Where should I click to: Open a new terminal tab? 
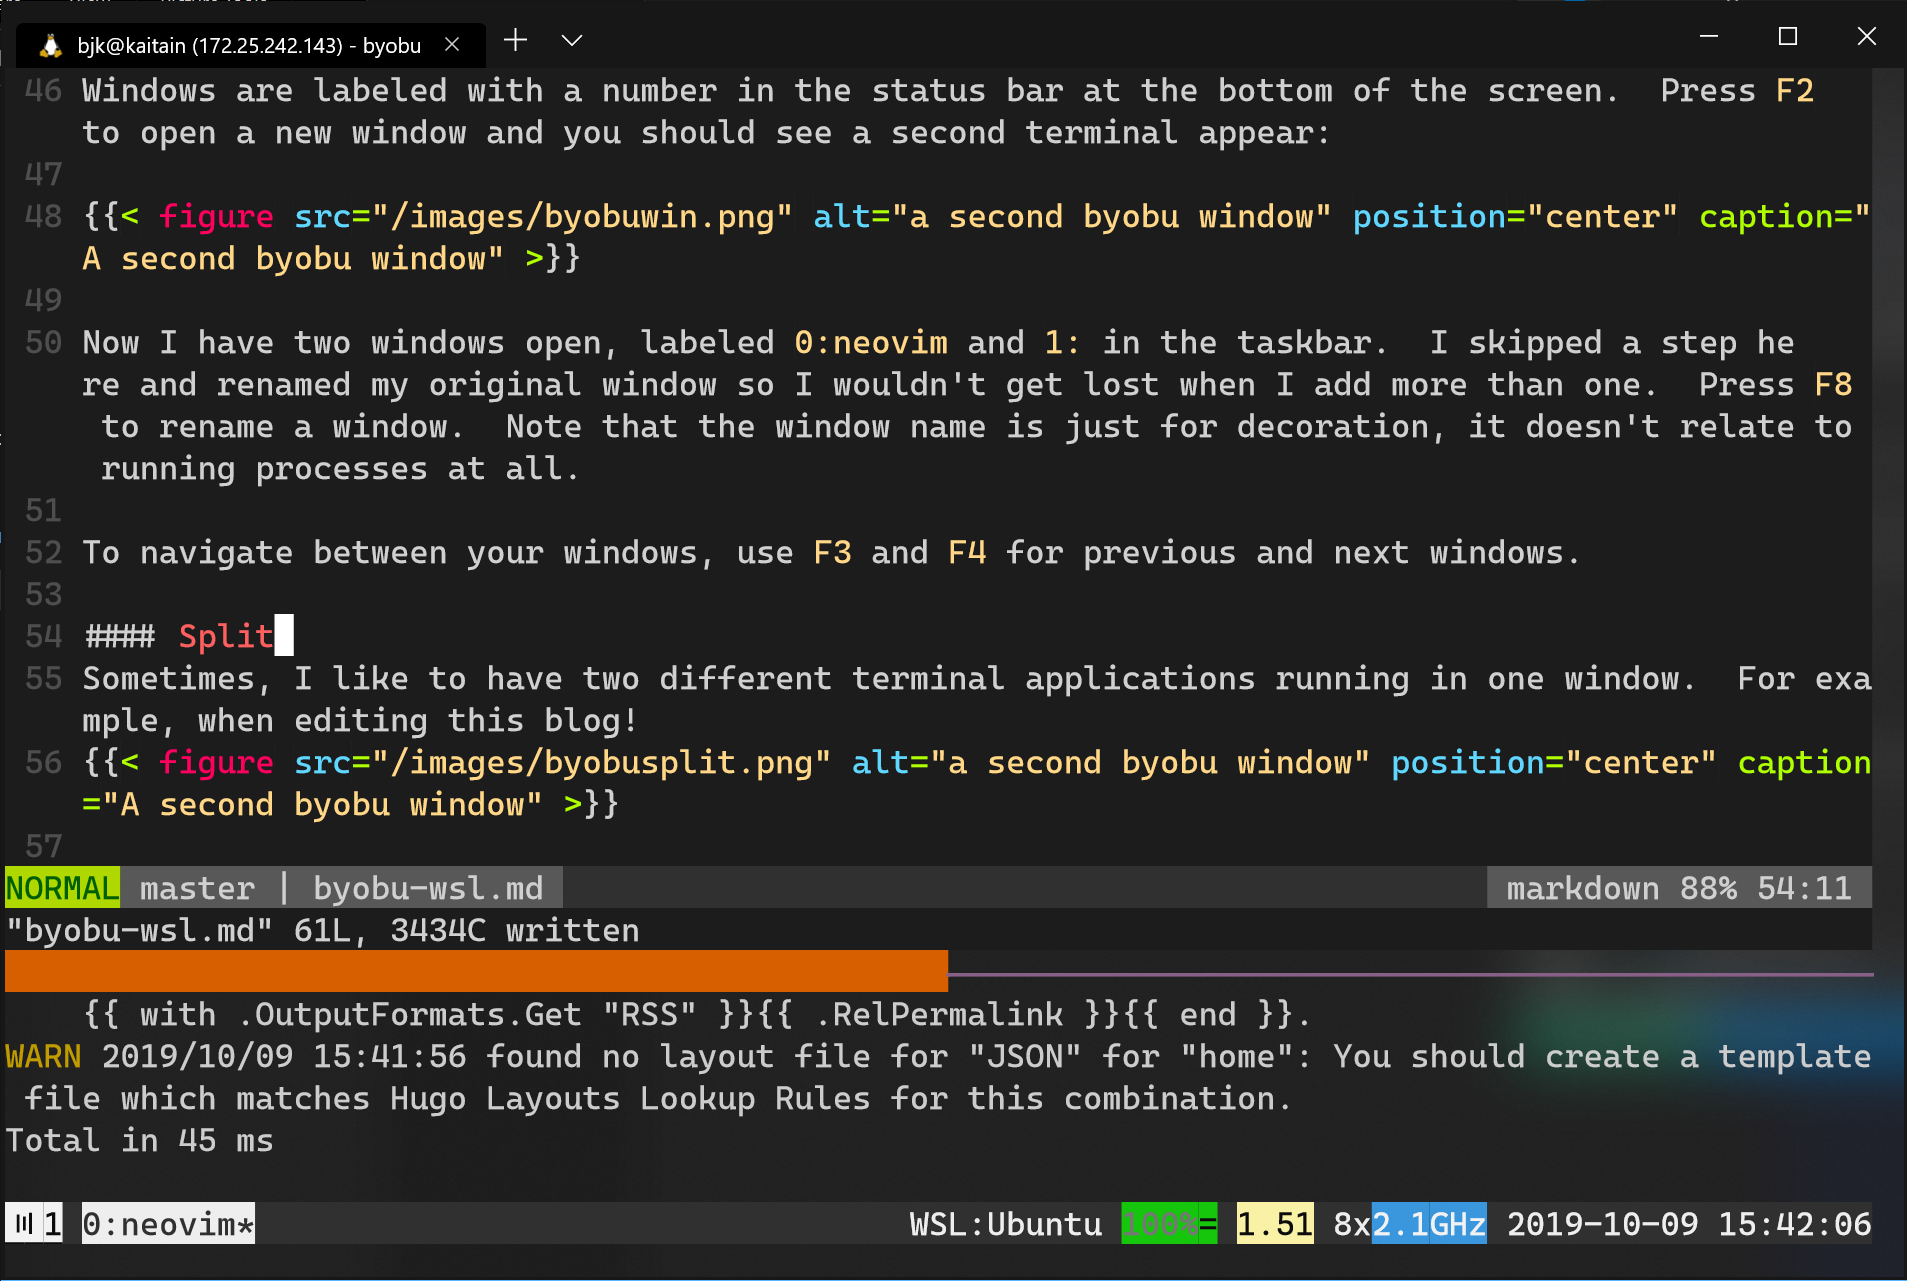[x=515, y=40]
